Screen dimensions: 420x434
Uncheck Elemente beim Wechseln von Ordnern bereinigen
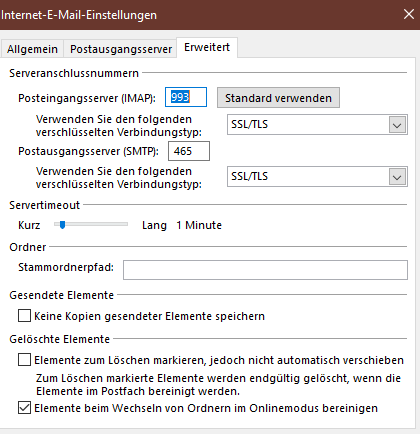pyautogui.click(x=24, y=408)
